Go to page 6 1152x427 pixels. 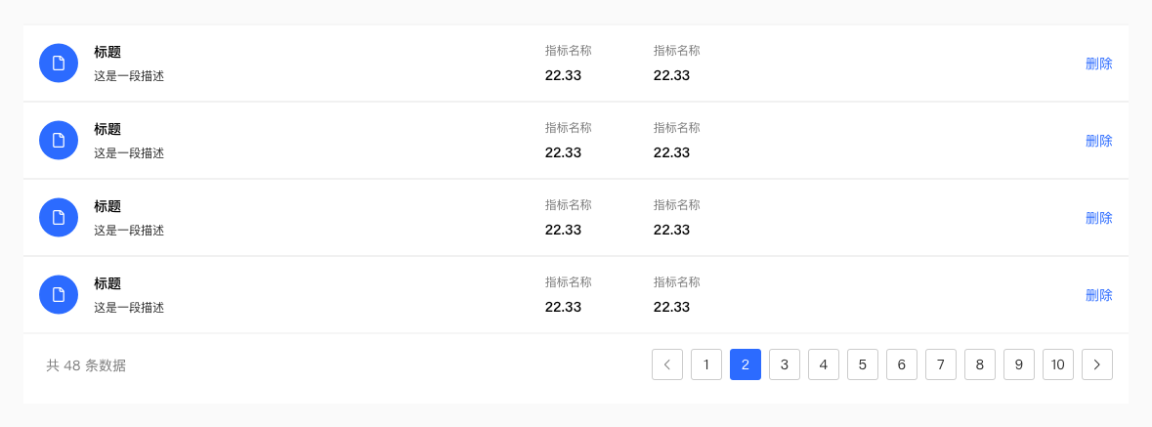tap(901, 365)
